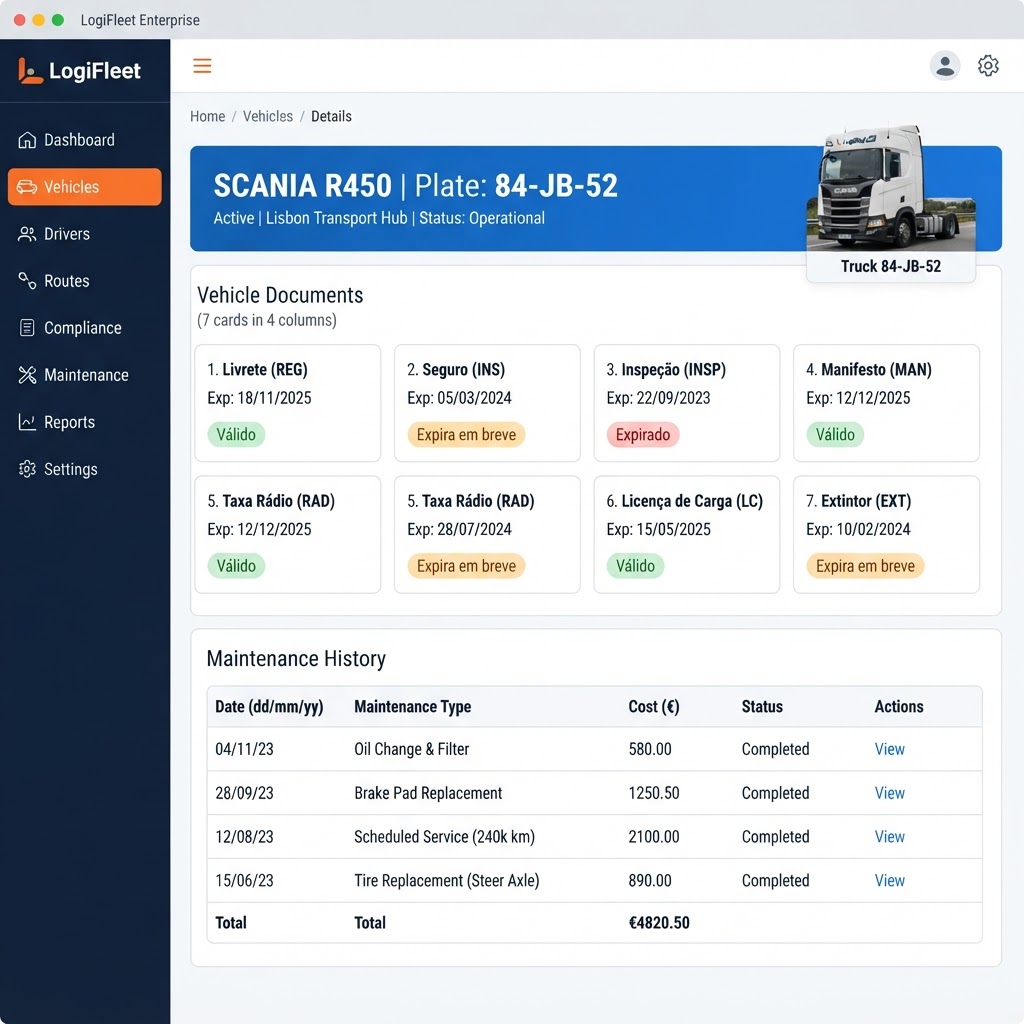1024x1024 pixels.
Task: Click the hamburger menu icon
Action: 202,66
